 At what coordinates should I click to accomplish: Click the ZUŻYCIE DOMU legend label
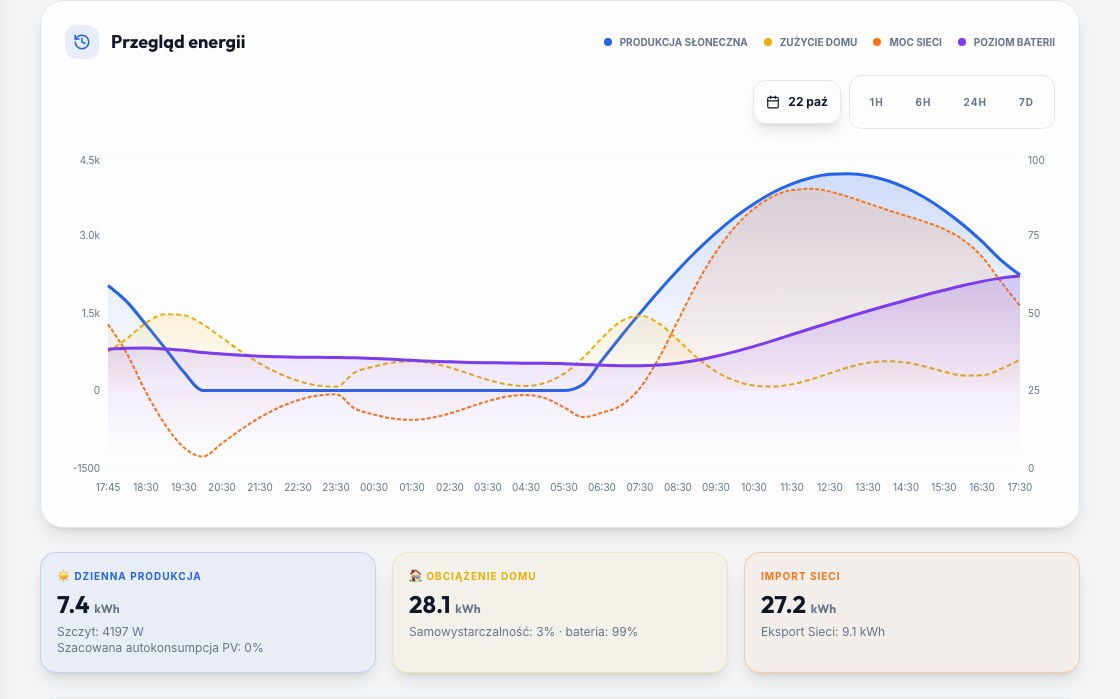pyautogui.click(x=819, y=42)
